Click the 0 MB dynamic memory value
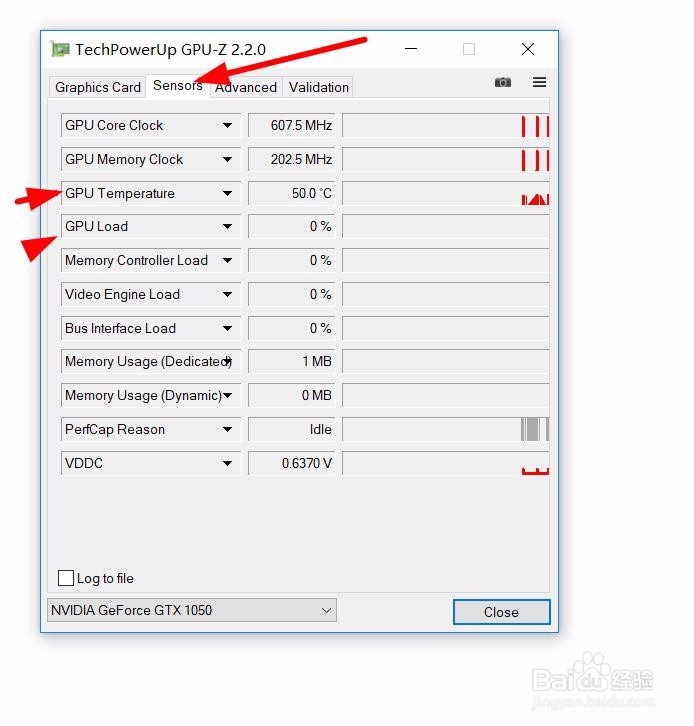 pyautogui.click(x=291, y=395)
